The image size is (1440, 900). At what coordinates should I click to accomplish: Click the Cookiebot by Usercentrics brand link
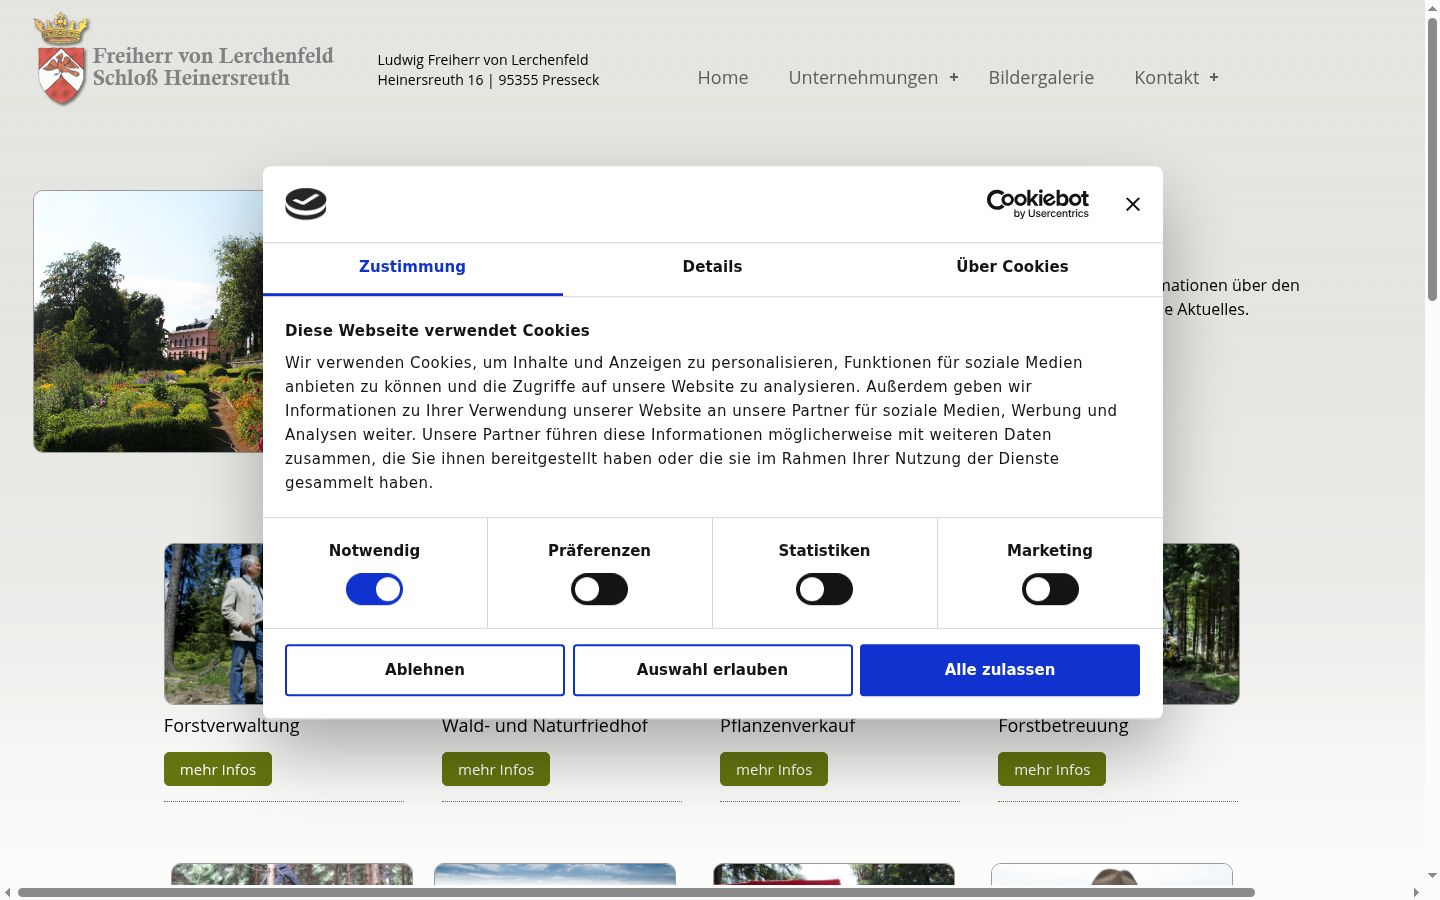1038,204
